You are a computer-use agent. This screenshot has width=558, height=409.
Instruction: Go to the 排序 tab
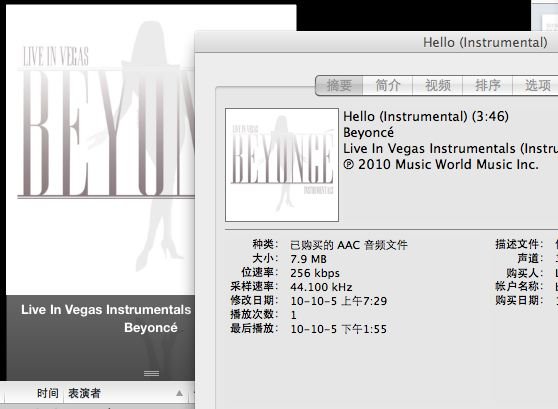487,85
